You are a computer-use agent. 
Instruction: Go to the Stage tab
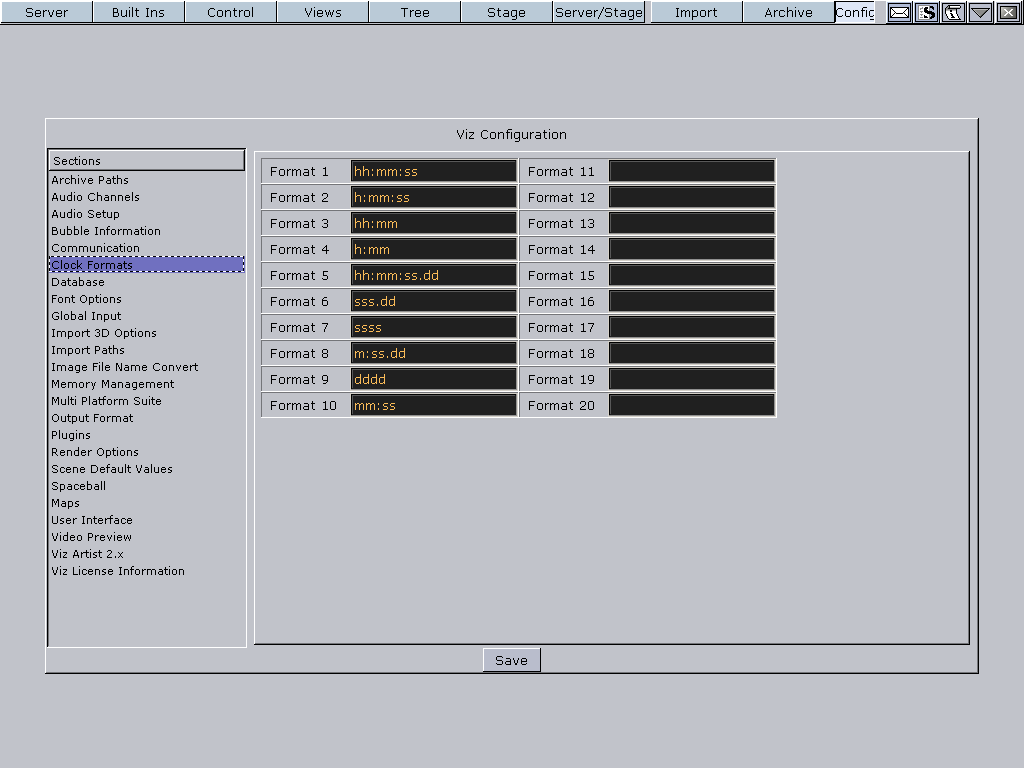tap(506, 12)
